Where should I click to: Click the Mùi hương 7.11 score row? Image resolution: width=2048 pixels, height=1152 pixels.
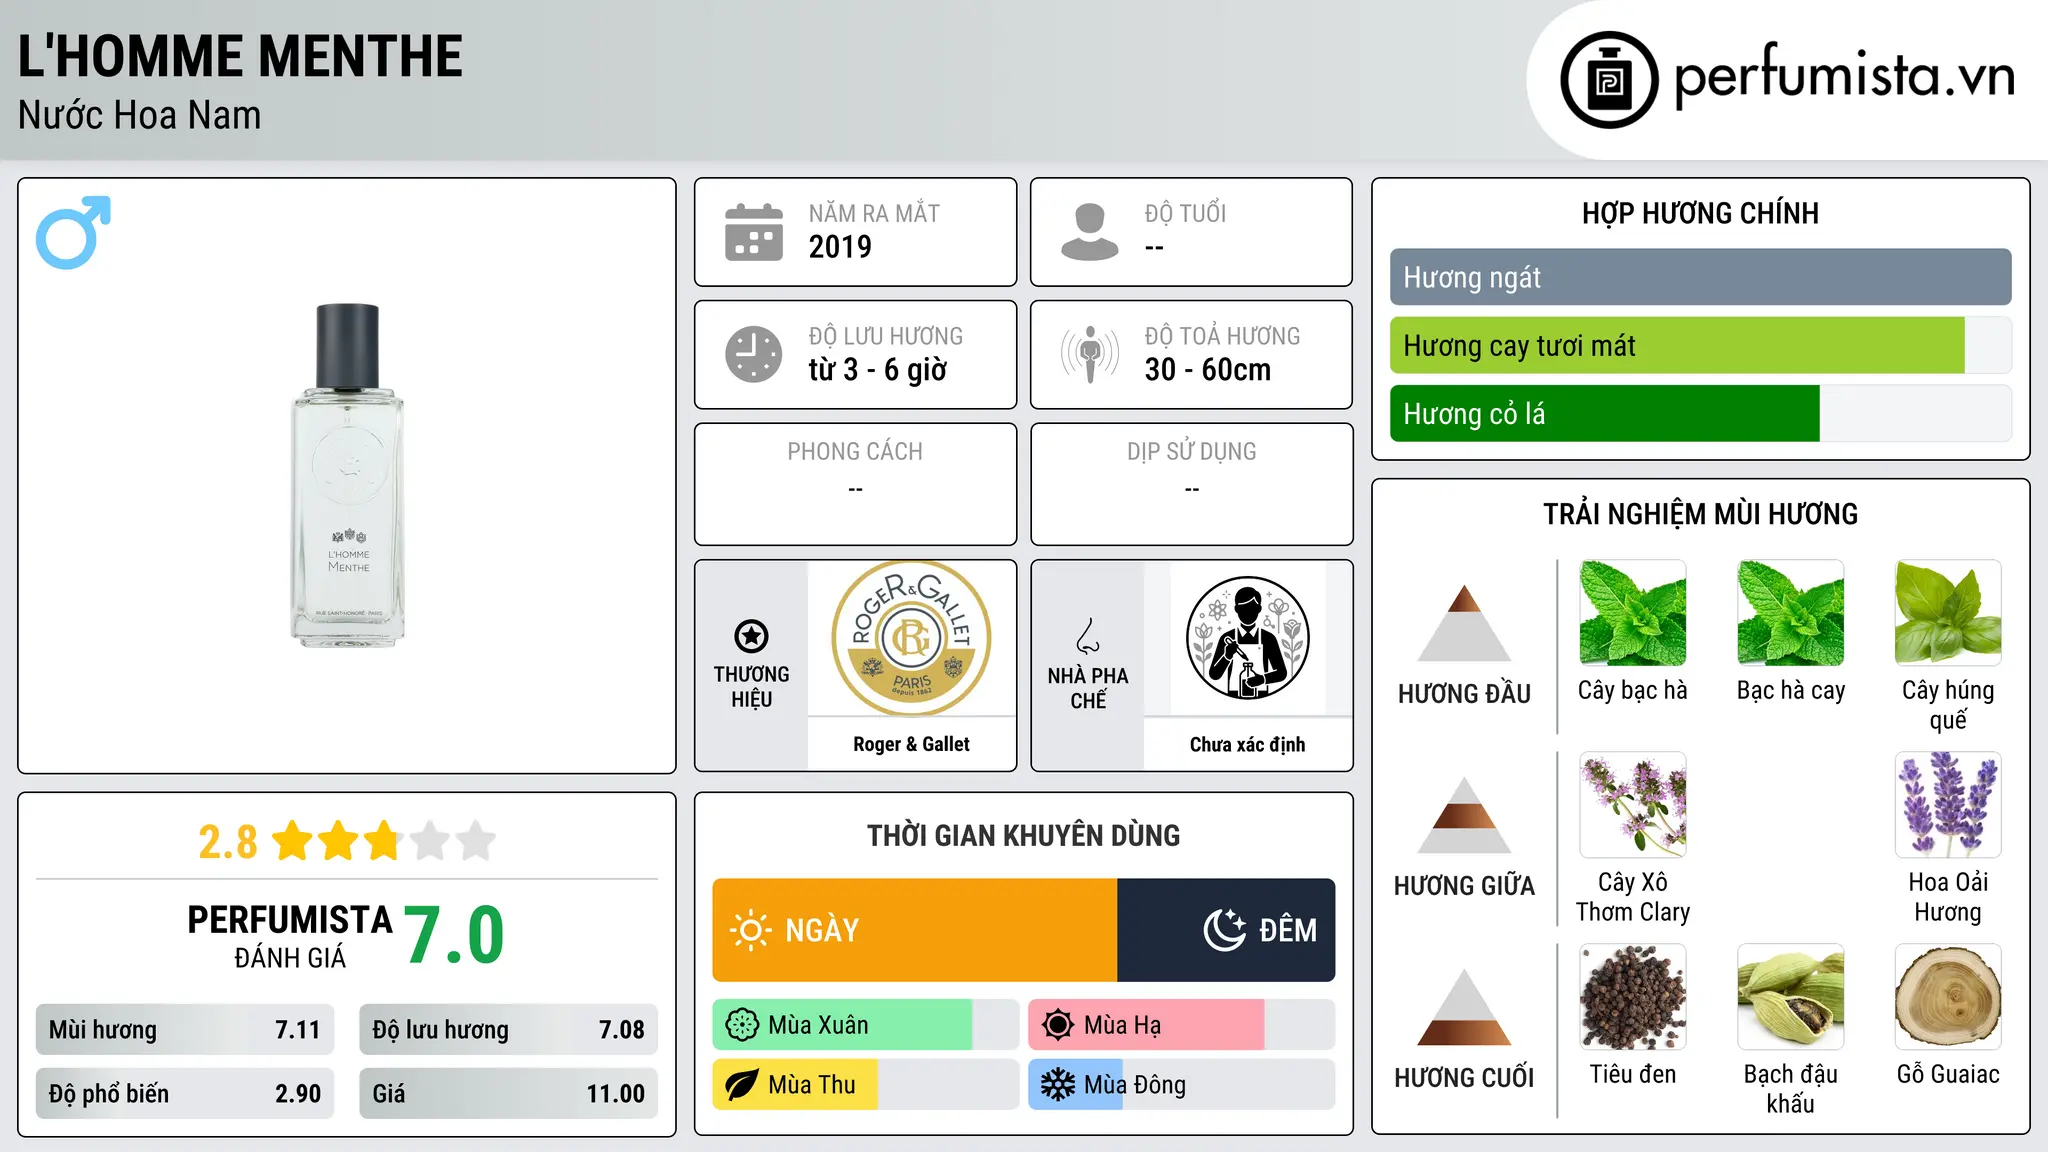pos(185,1030)
